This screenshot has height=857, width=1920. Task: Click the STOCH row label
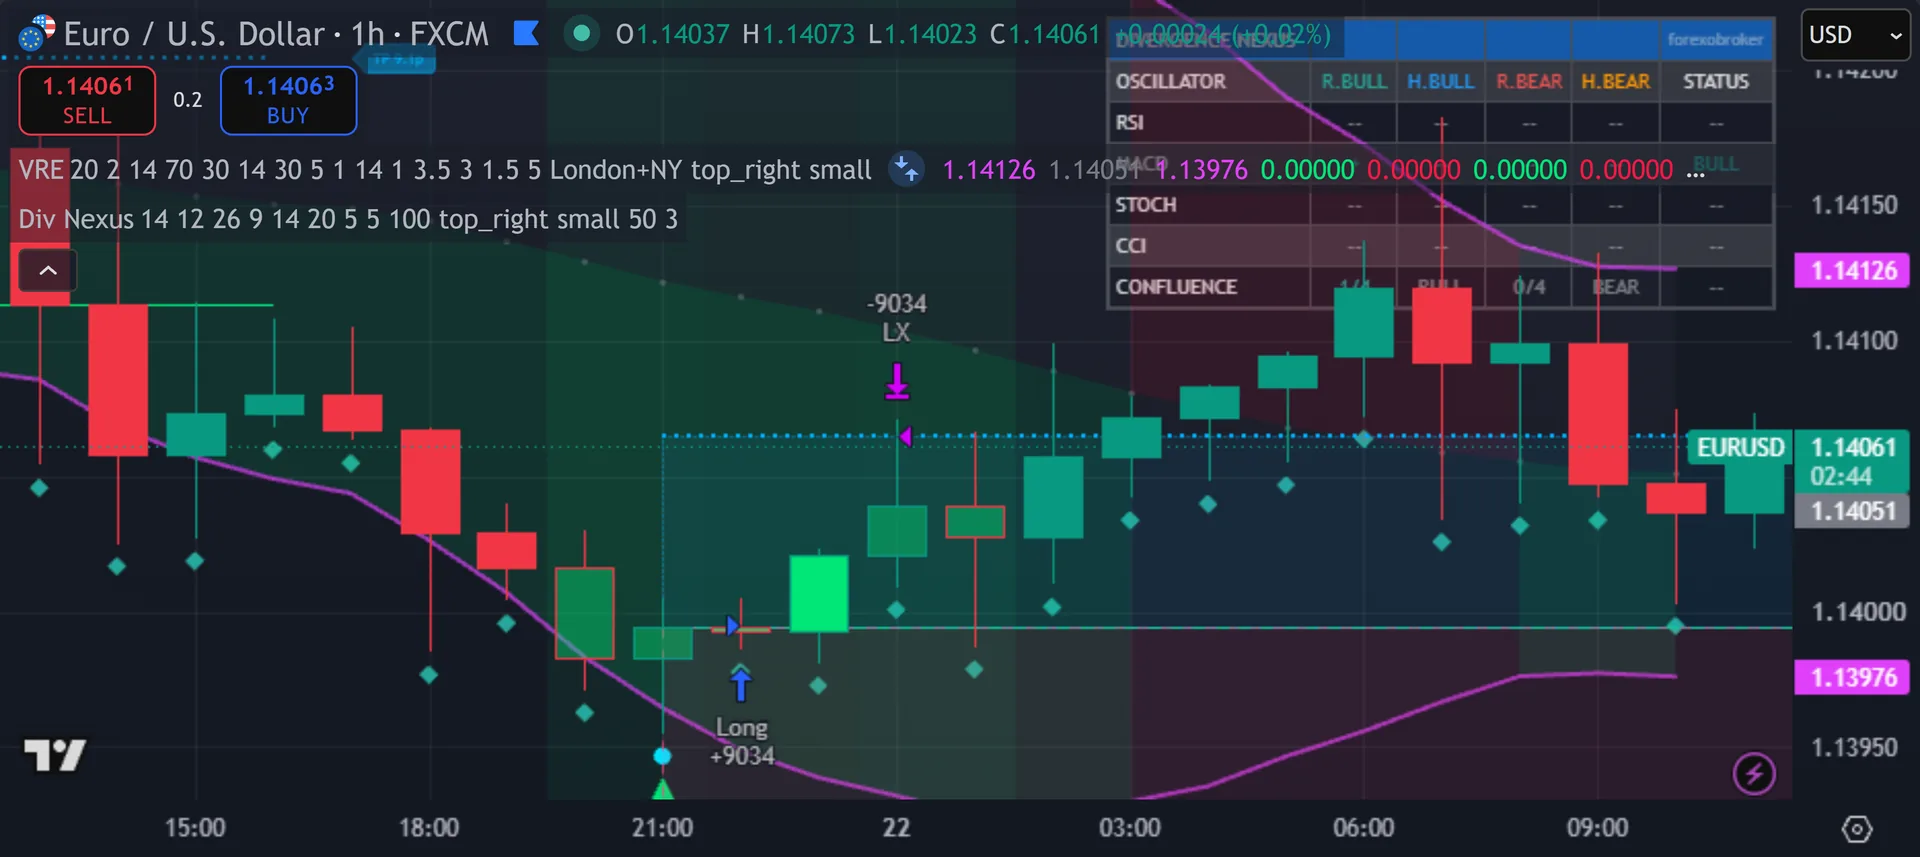(1146, 205)
